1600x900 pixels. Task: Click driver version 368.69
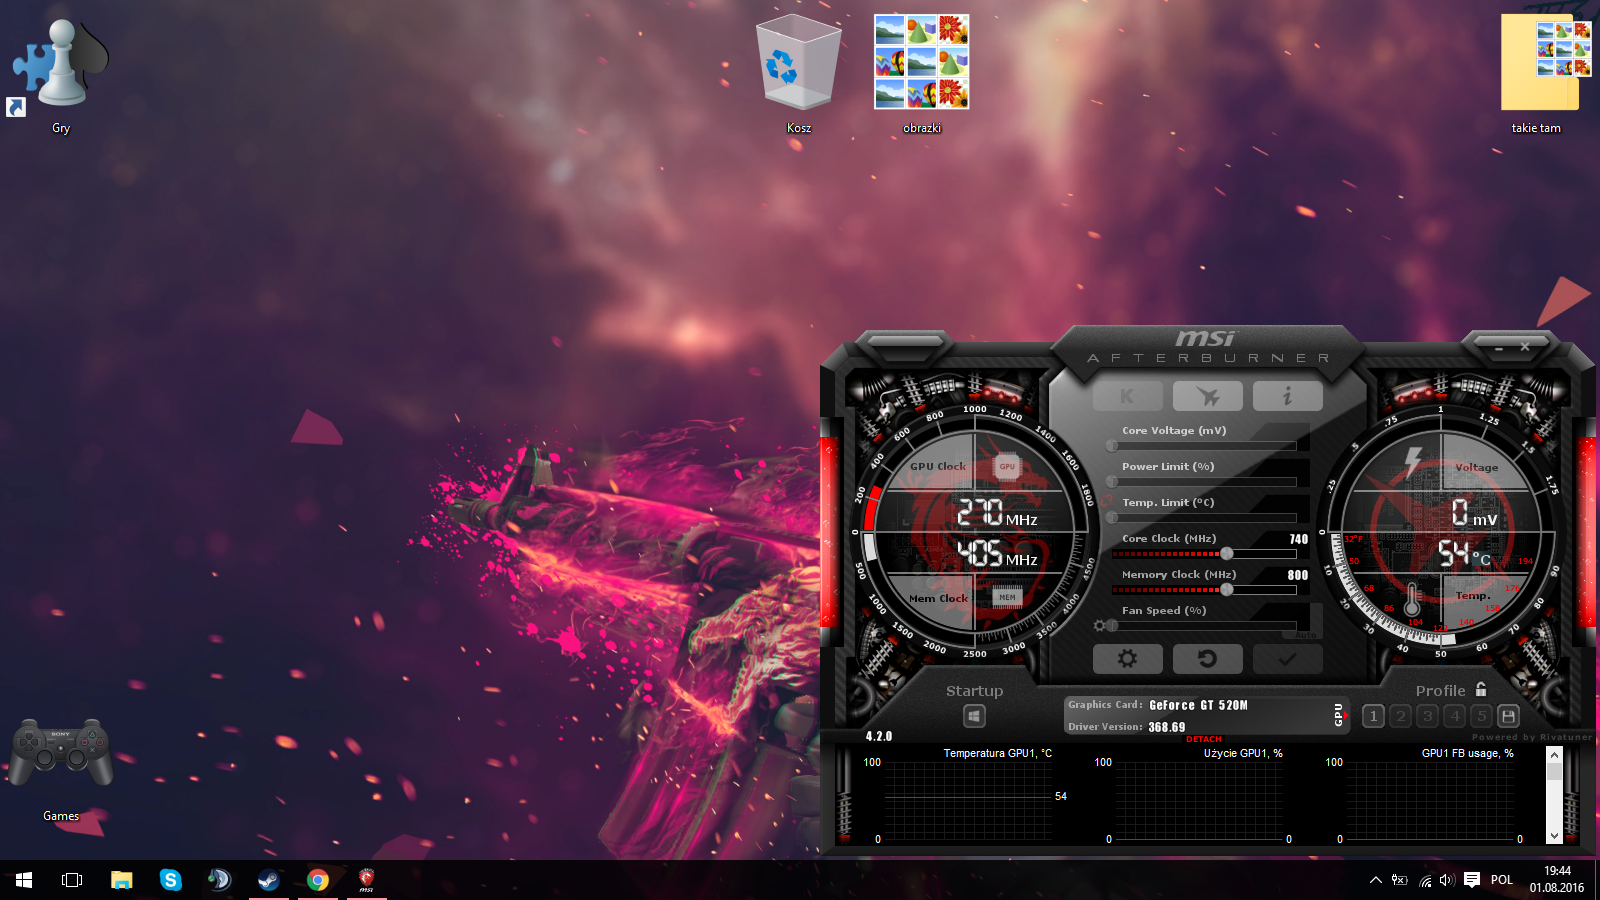click(x=1167, y=727)
